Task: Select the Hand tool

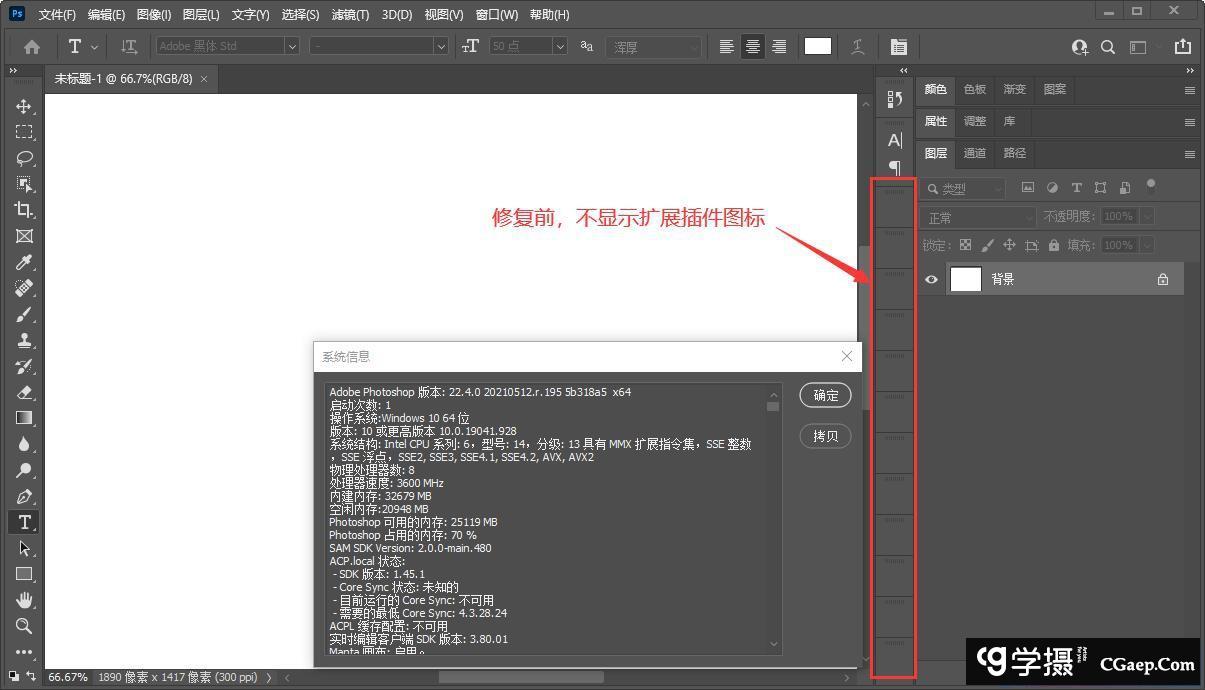Action: (24, 599)
